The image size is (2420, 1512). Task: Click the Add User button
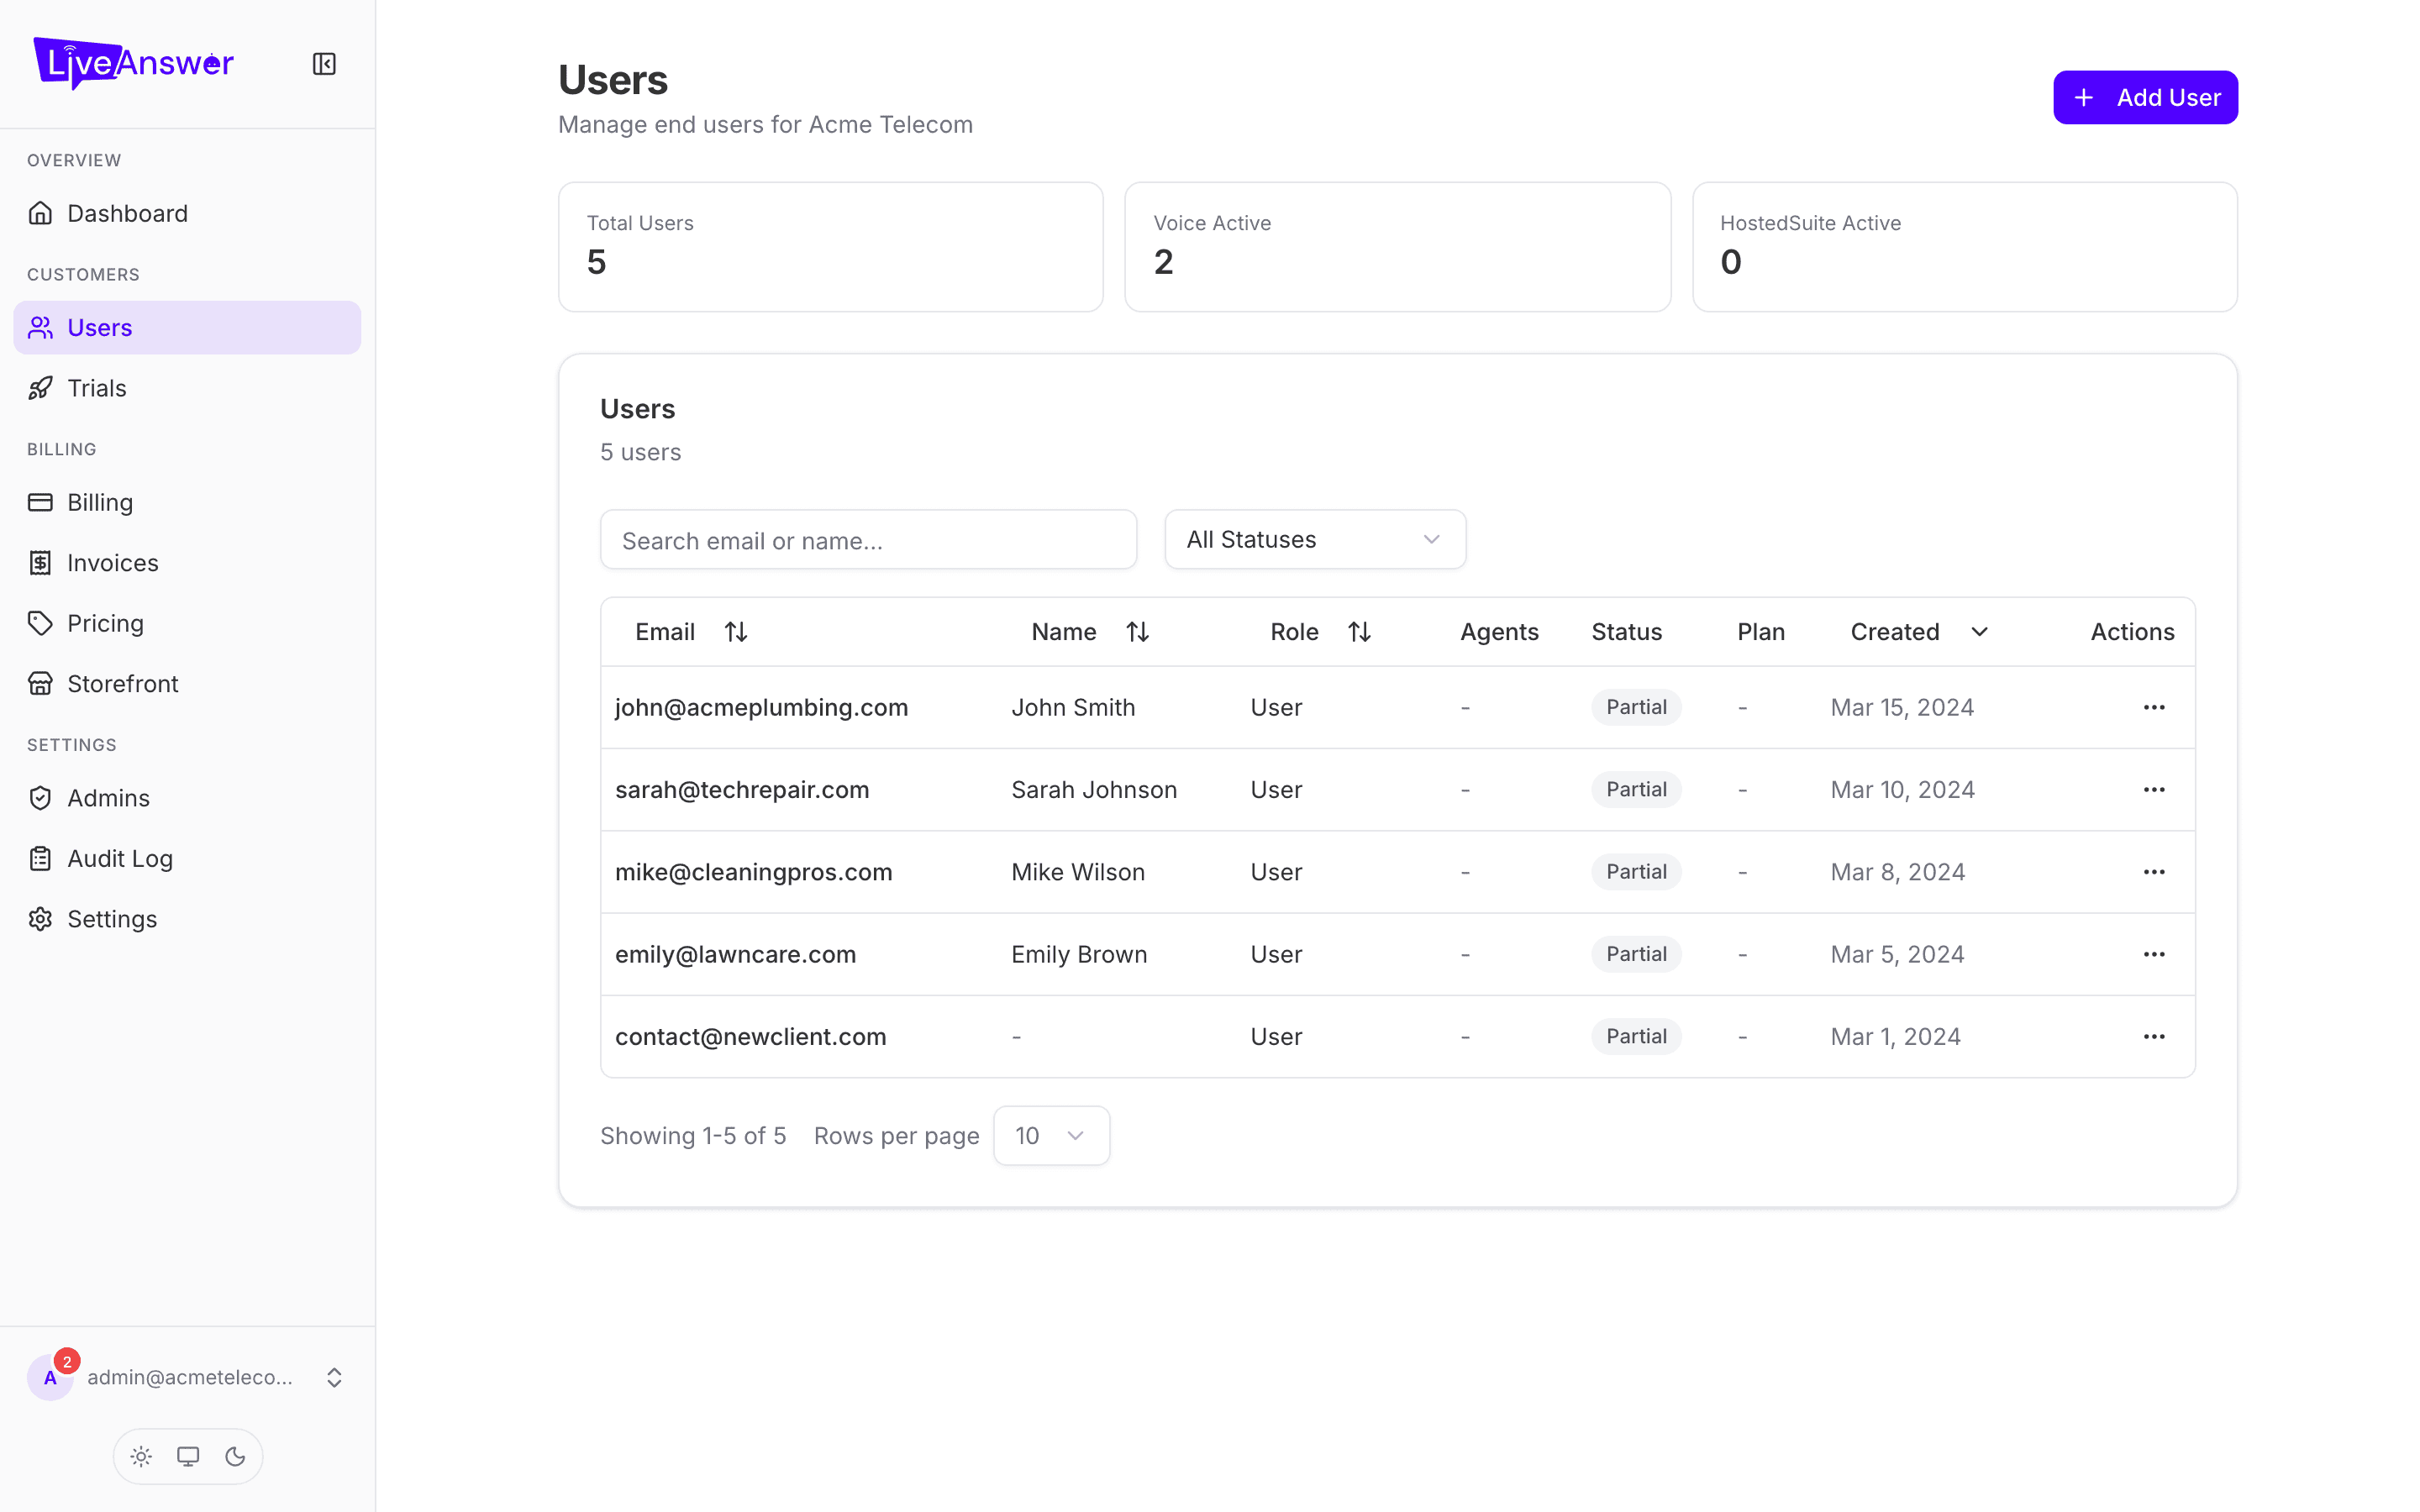pos(2145,97)
